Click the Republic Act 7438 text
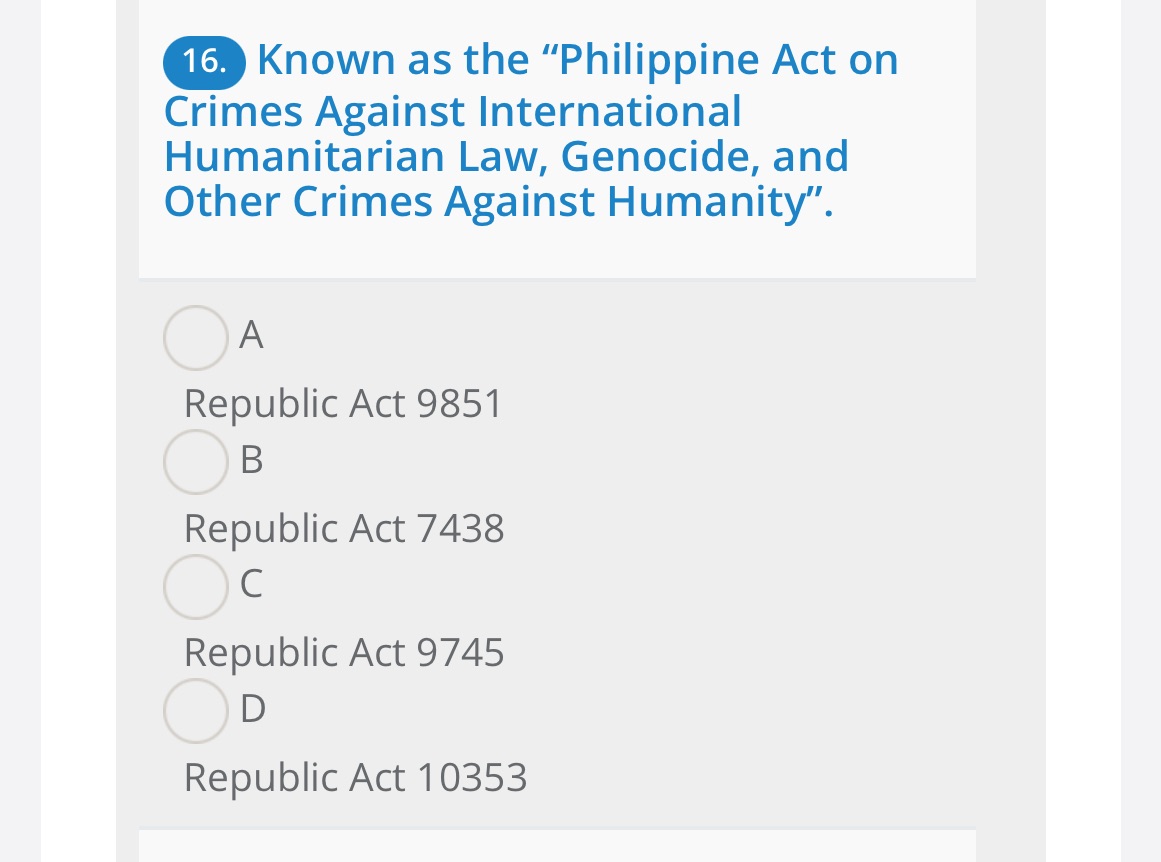Viewport: 1161px width, 862px height. [343, 529]
